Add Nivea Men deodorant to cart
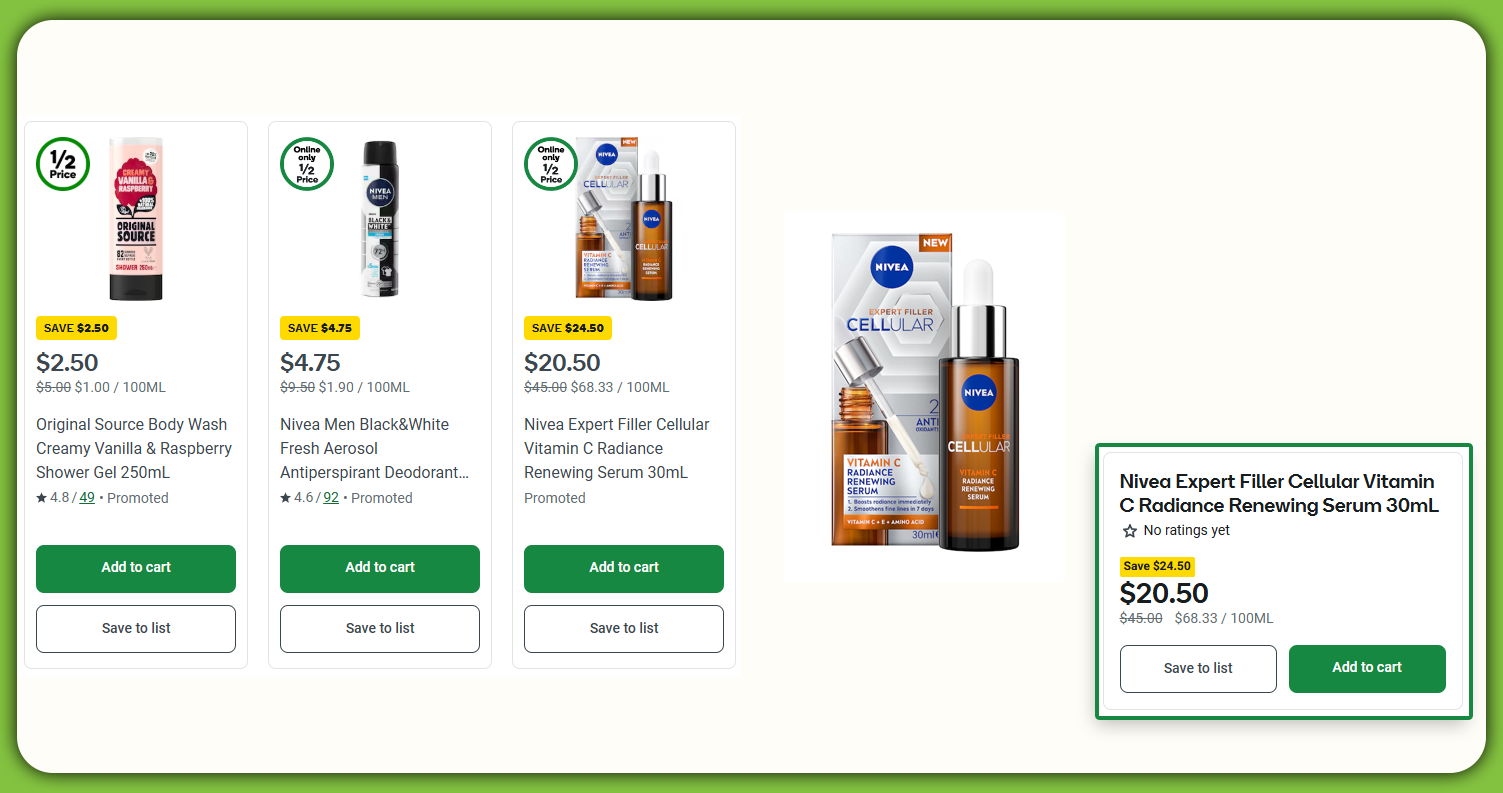 click(x=380, y=568)
